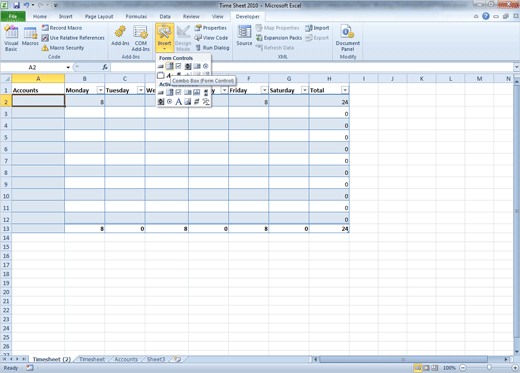This screenshot has height=373, width=520.
Task: Open Customize Quick Access Toolbar dropdown
Action: click(55, 5)
